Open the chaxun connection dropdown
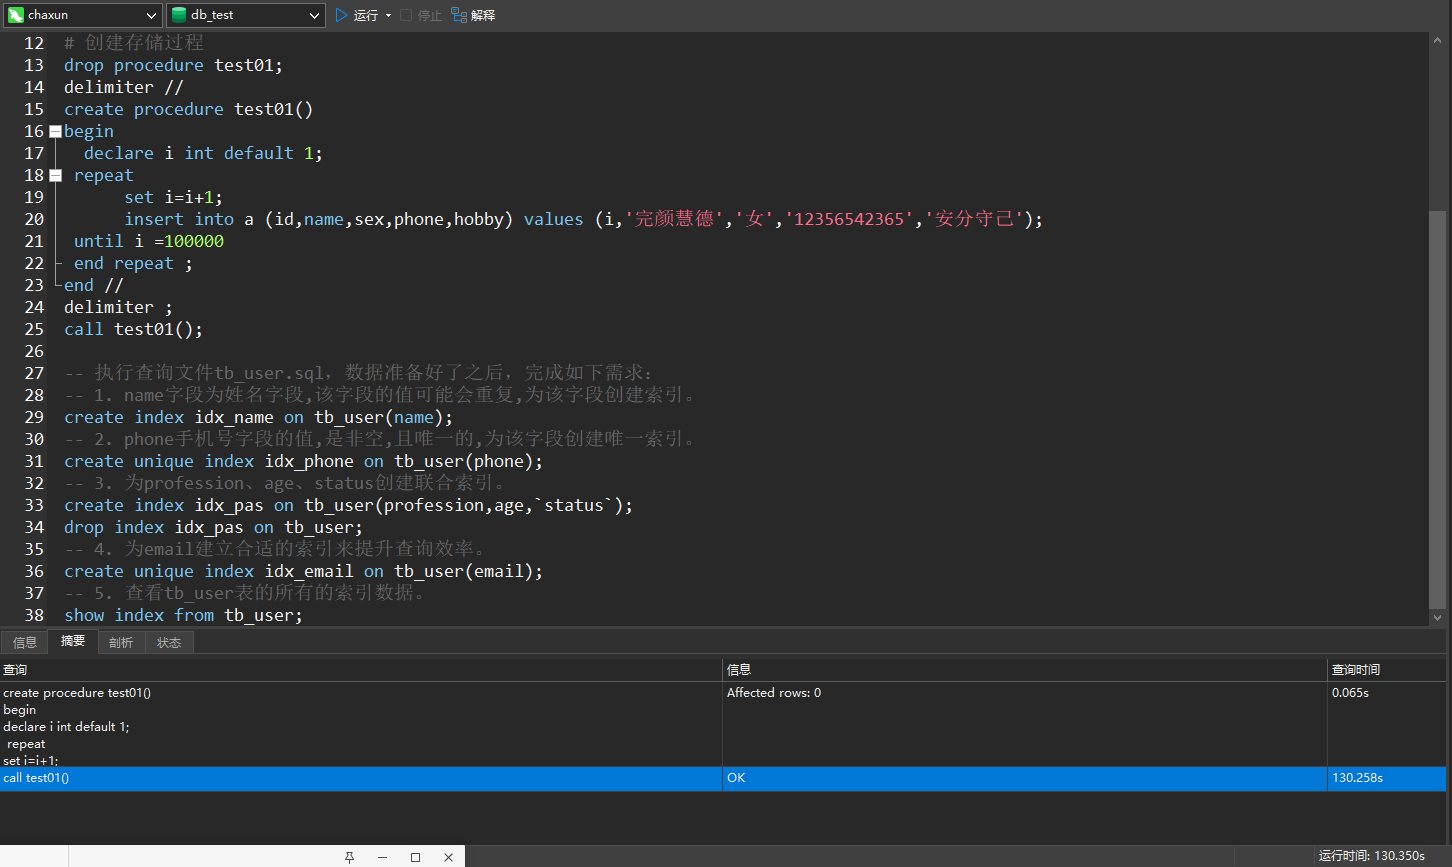Viewport: 1452px width, 867px height. coord(151,15)
